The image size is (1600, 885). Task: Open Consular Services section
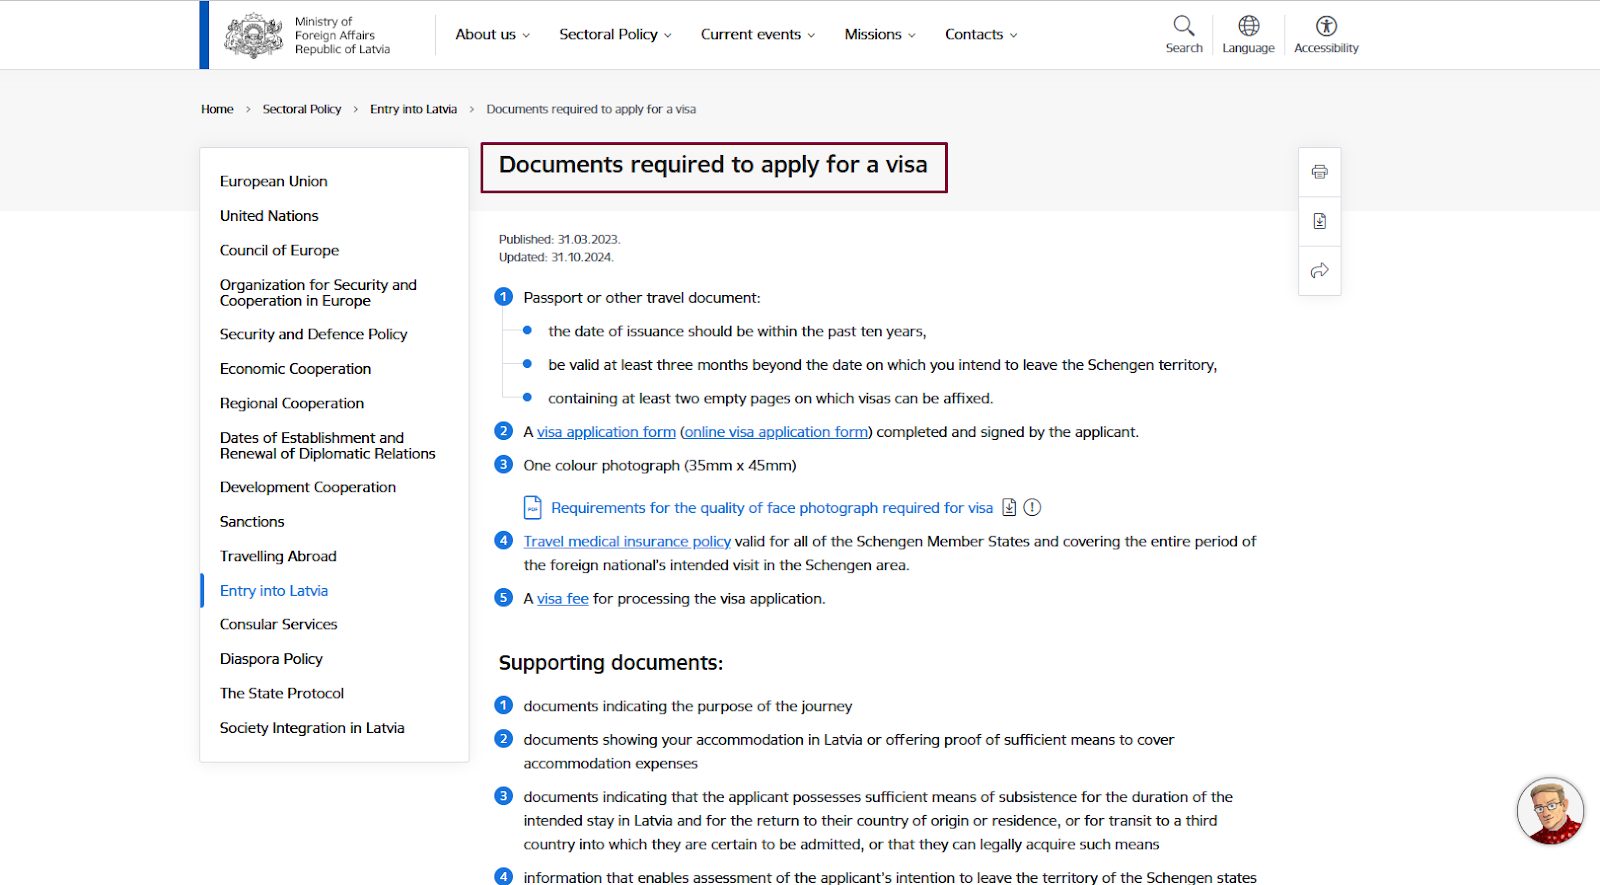point(279,624)
